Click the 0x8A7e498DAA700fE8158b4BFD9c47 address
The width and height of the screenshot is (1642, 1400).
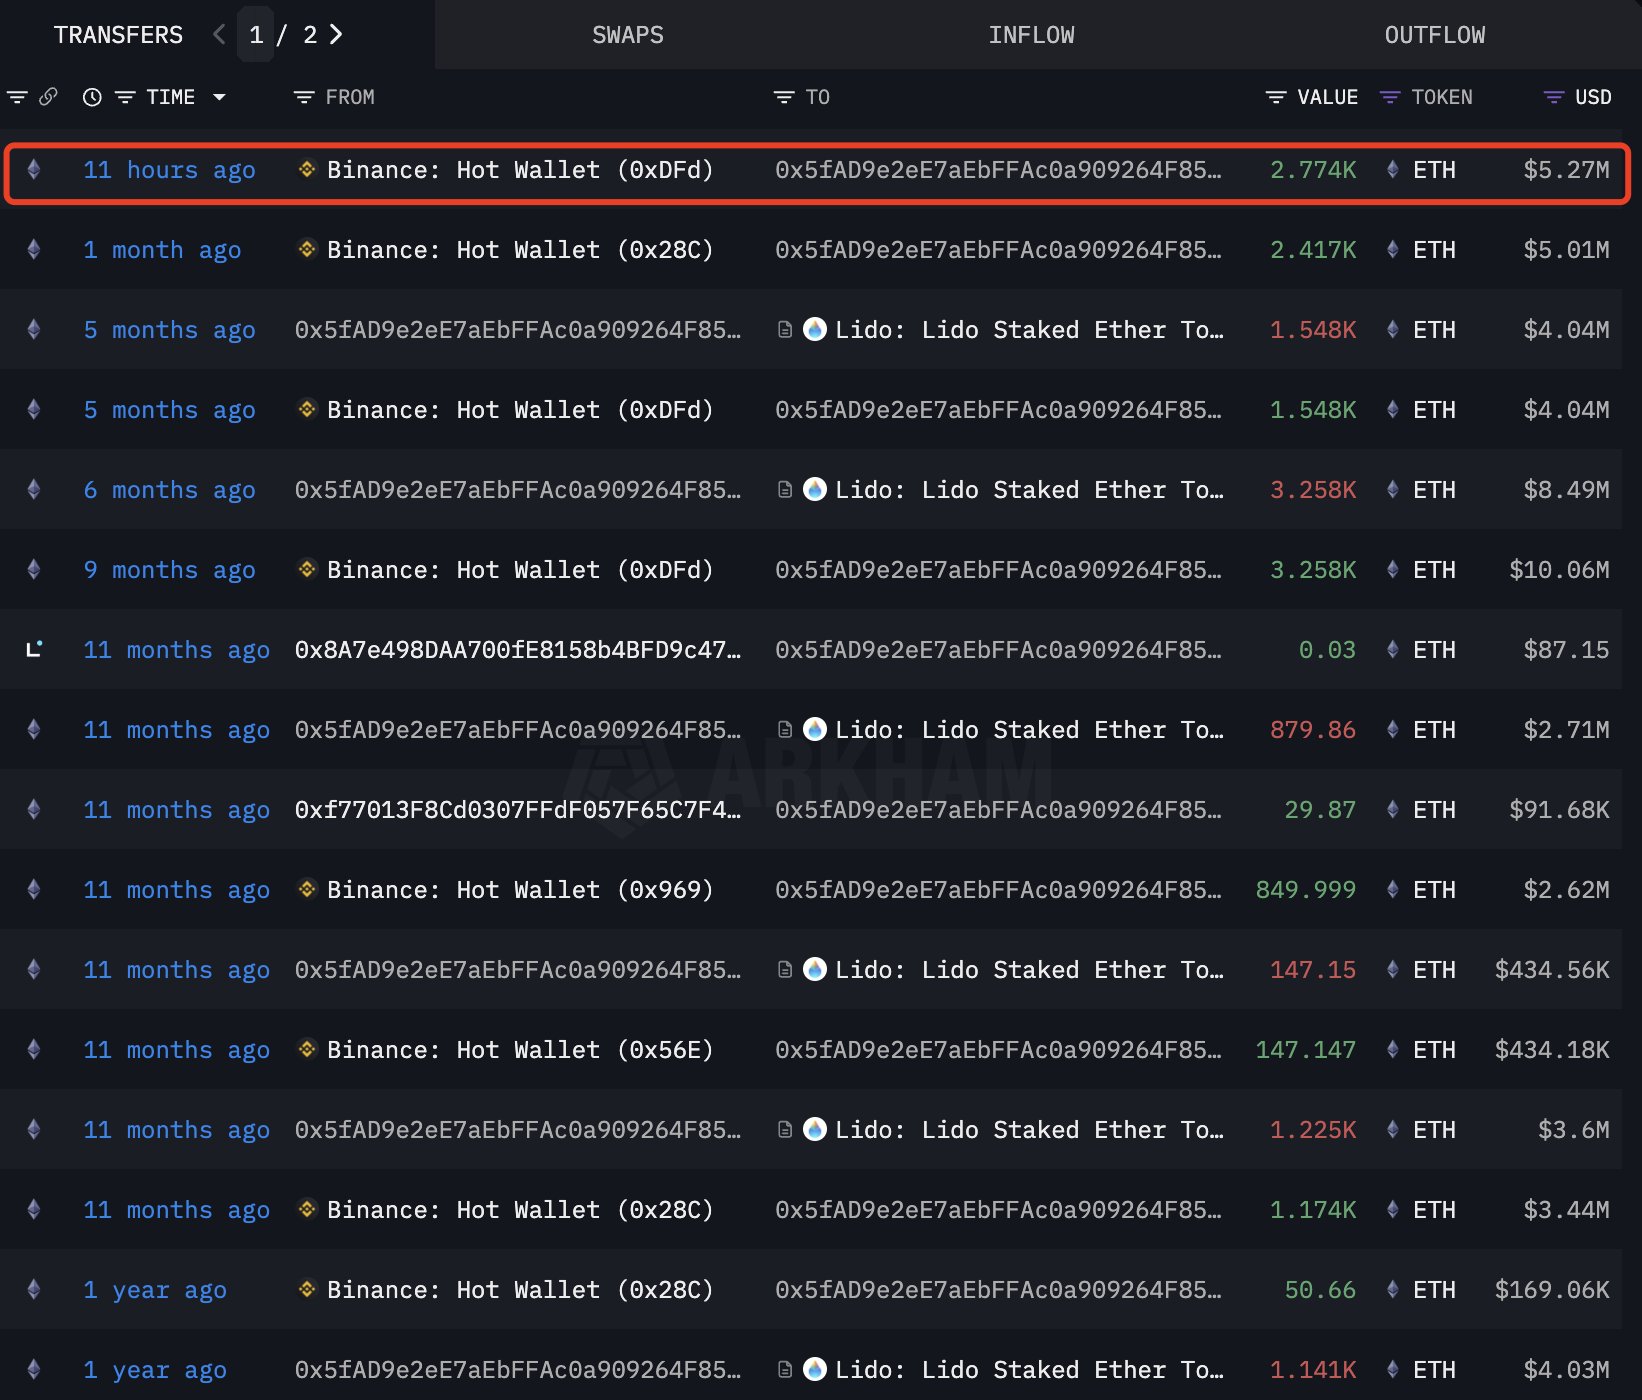[x=517, y=650]
